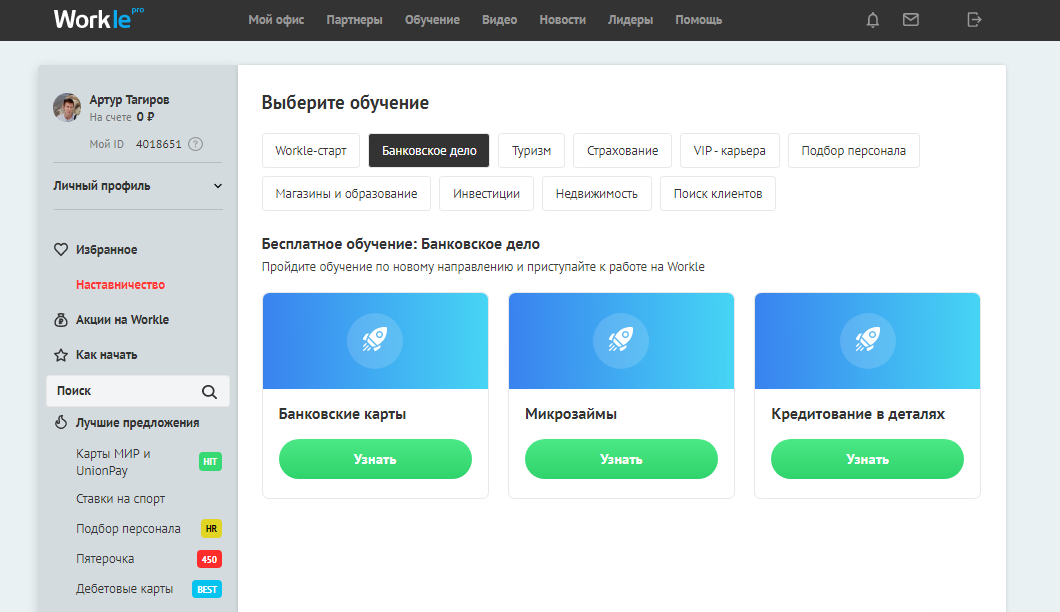Click the magnifier icon in the Поиск field
The height and width of the screenshot is (612, 1060).
point(209,391)
